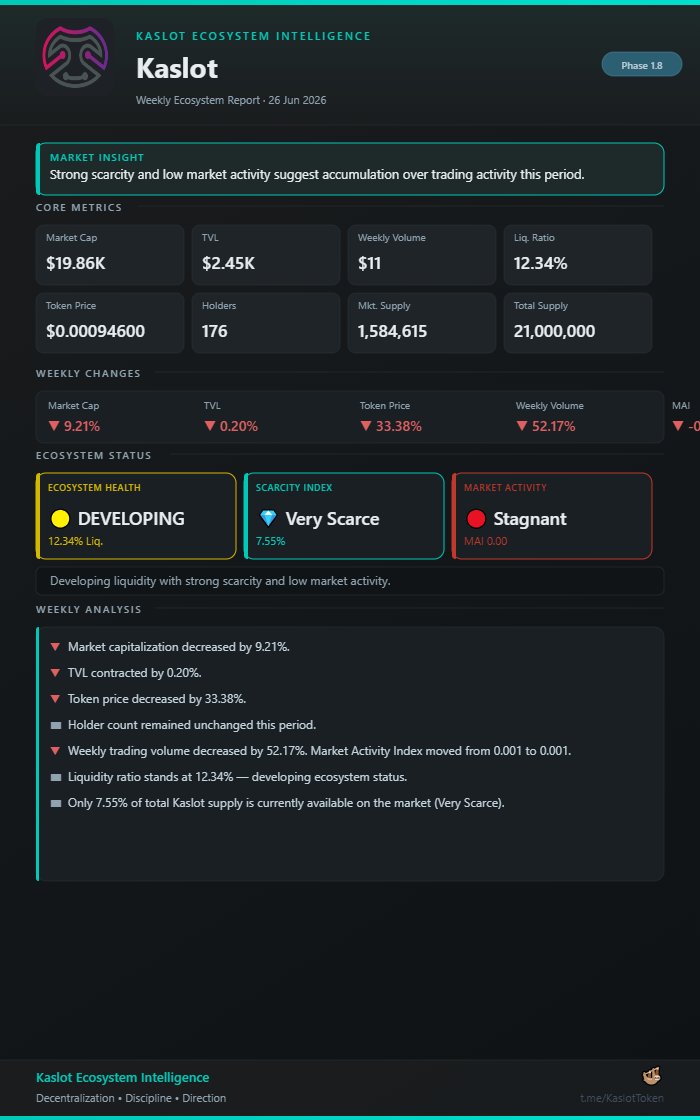Click 'TVL contracted by 0.20%' line
Image resolution: width=700 pixels, height=1120 pixels.
134,673
